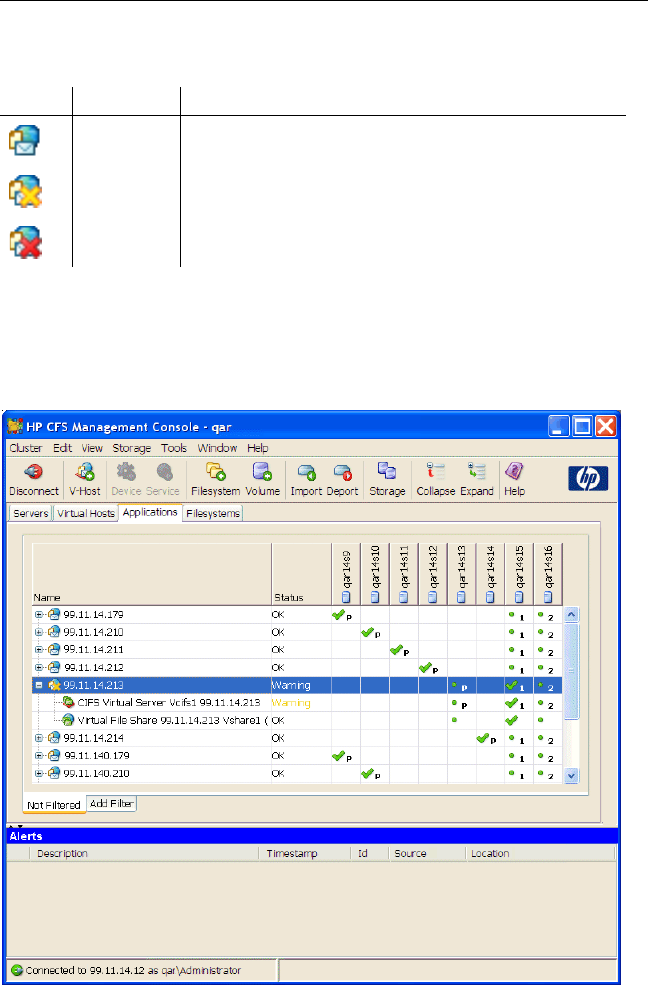Click the Virtual File Share Vshare1 icon
Viewport: 648px width, 985px height.
[68, 720]
